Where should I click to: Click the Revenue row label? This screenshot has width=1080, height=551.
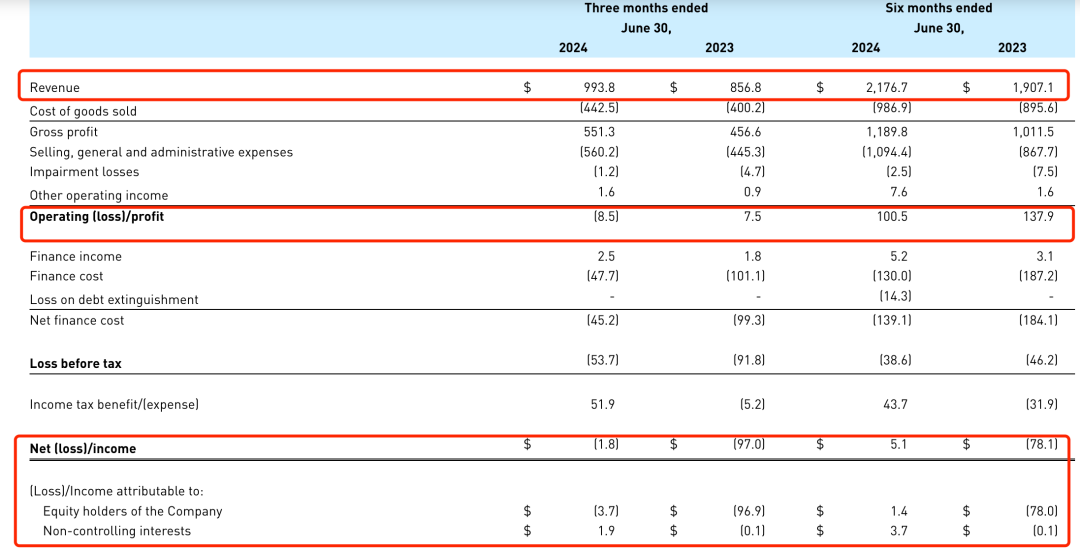[55, 88]
